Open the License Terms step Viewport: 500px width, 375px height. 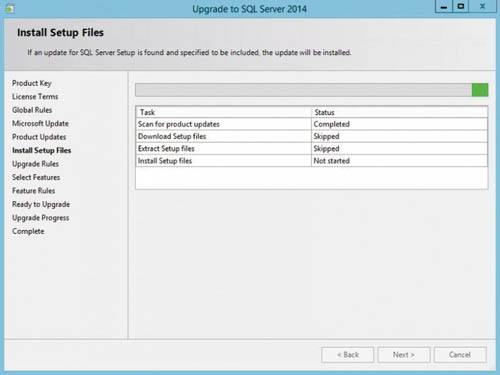(35, 97)
